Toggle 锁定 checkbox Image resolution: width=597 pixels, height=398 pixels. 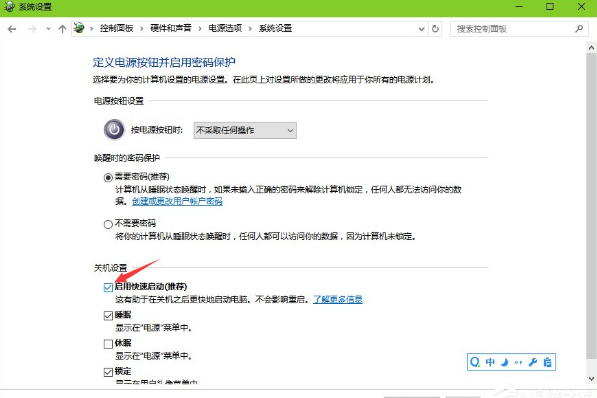(x=108, y=372)
